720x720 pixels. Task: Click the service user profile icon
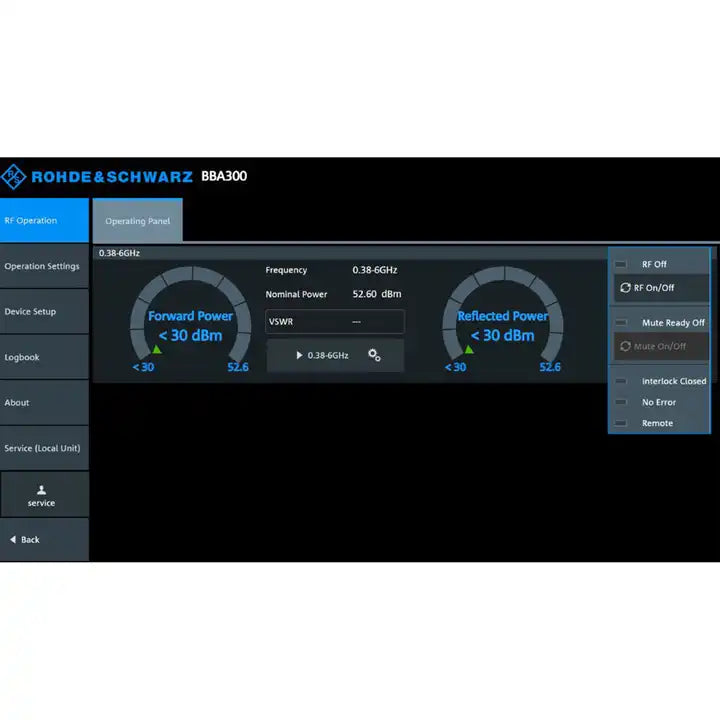pos(41,490)
